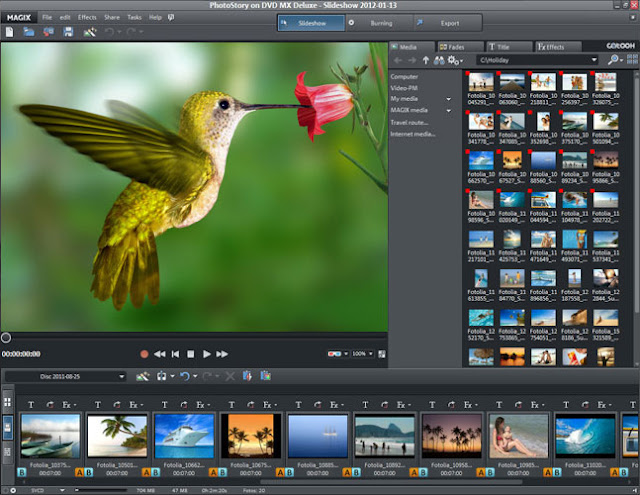Start playback with the play button
Viewport: 640px width, 495px height.
pyautogui.click(x=207, y=354)
